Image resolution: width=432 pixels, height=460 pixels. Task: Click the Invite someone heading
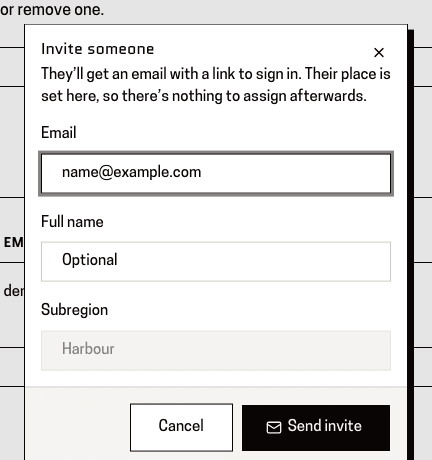click(x=98, y=49)
